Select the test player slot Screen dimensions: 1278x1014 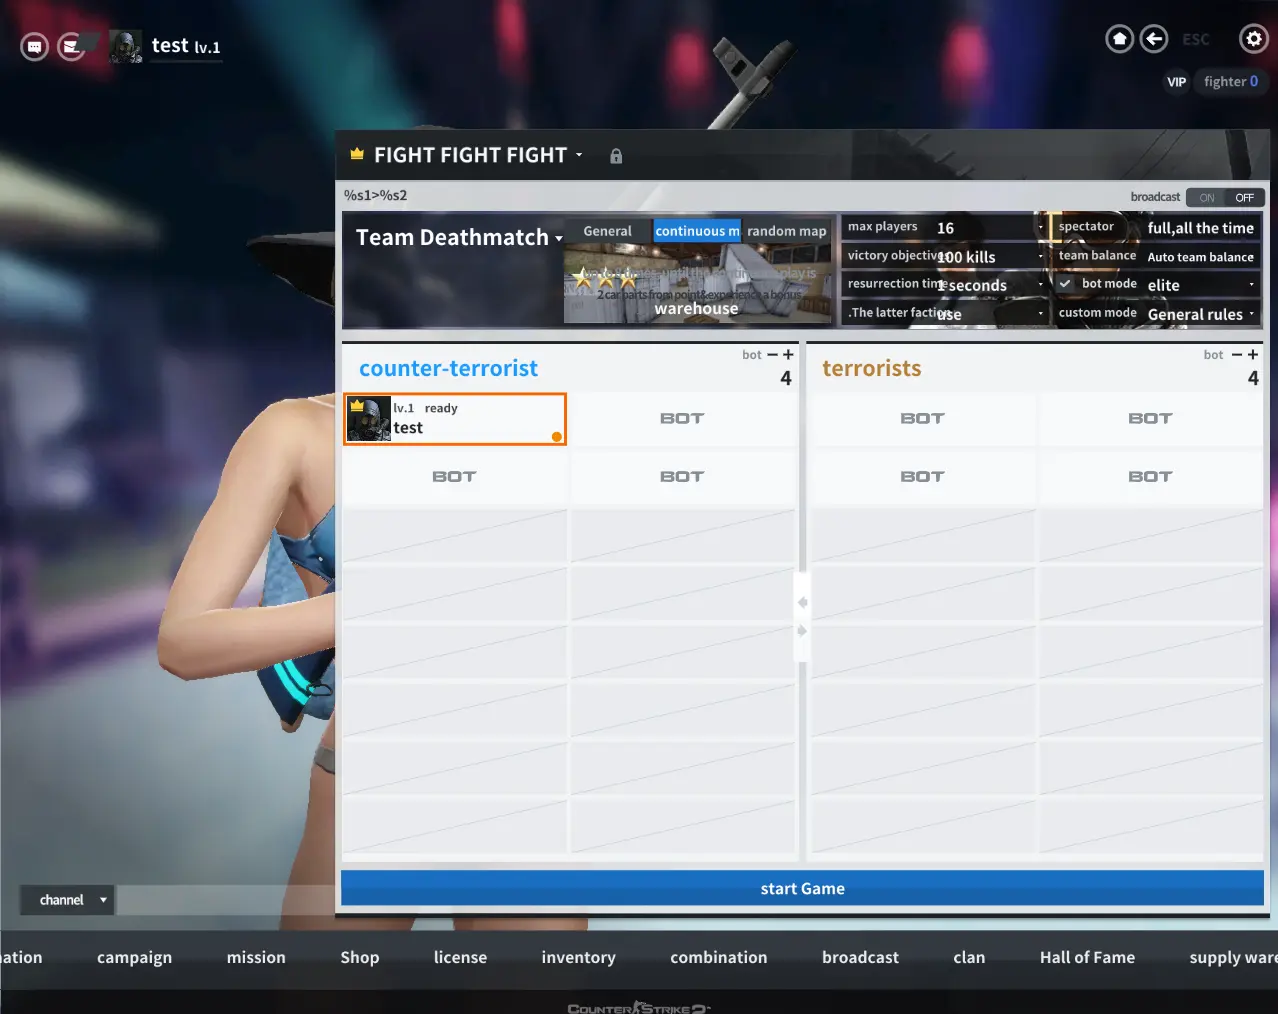click(455, 419)
